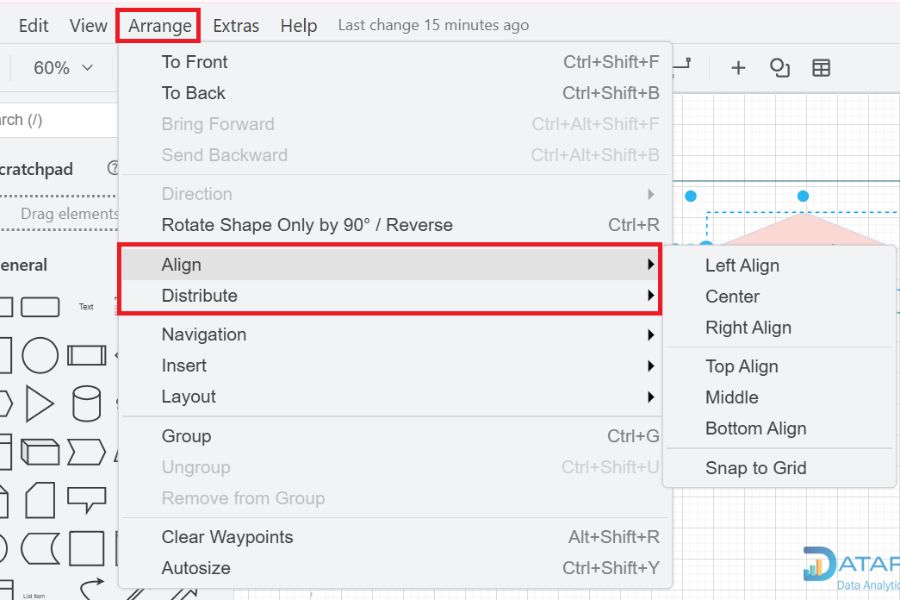Choose the cylinder shape in shape library
Viewport: 900px width, 600px height.
click(x=87, y=404)
